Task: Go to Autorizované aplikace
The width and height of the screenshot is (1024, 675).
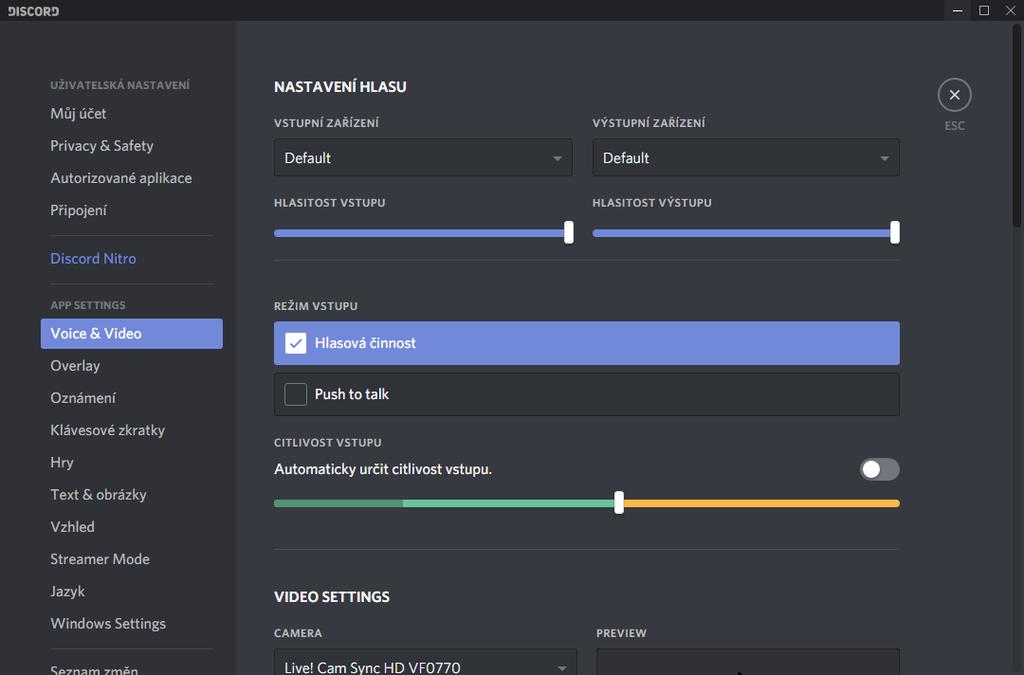Action: pyautogui.click(x=121, y=178)
